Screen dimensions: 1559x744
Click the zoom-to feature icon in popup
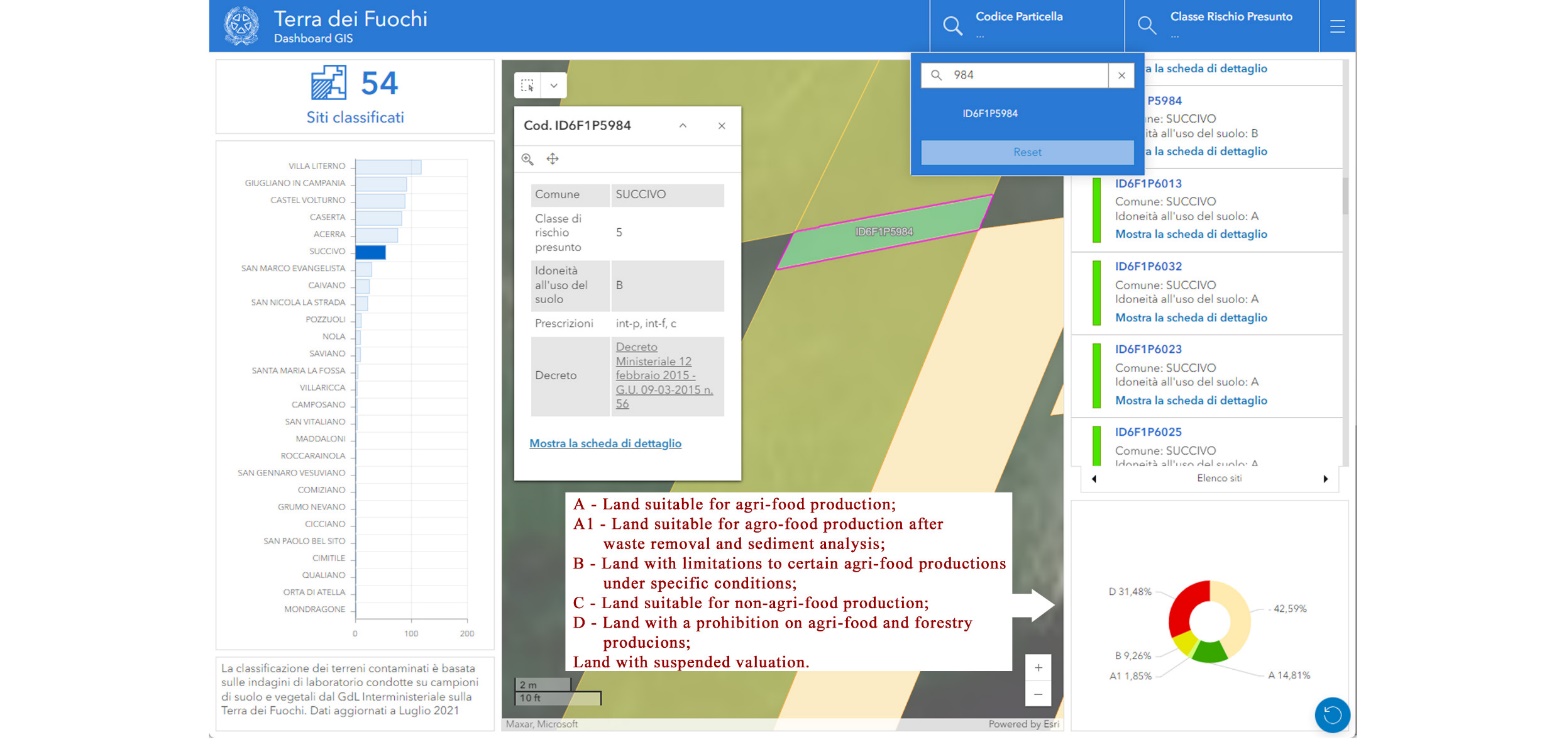528,159
